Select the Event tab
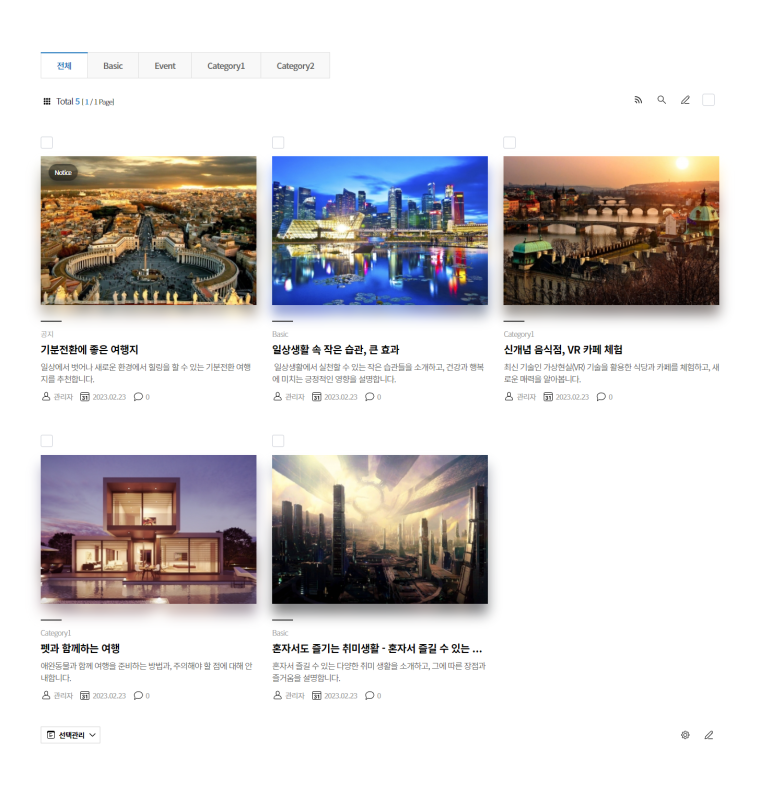 click(x=165, y=66)
